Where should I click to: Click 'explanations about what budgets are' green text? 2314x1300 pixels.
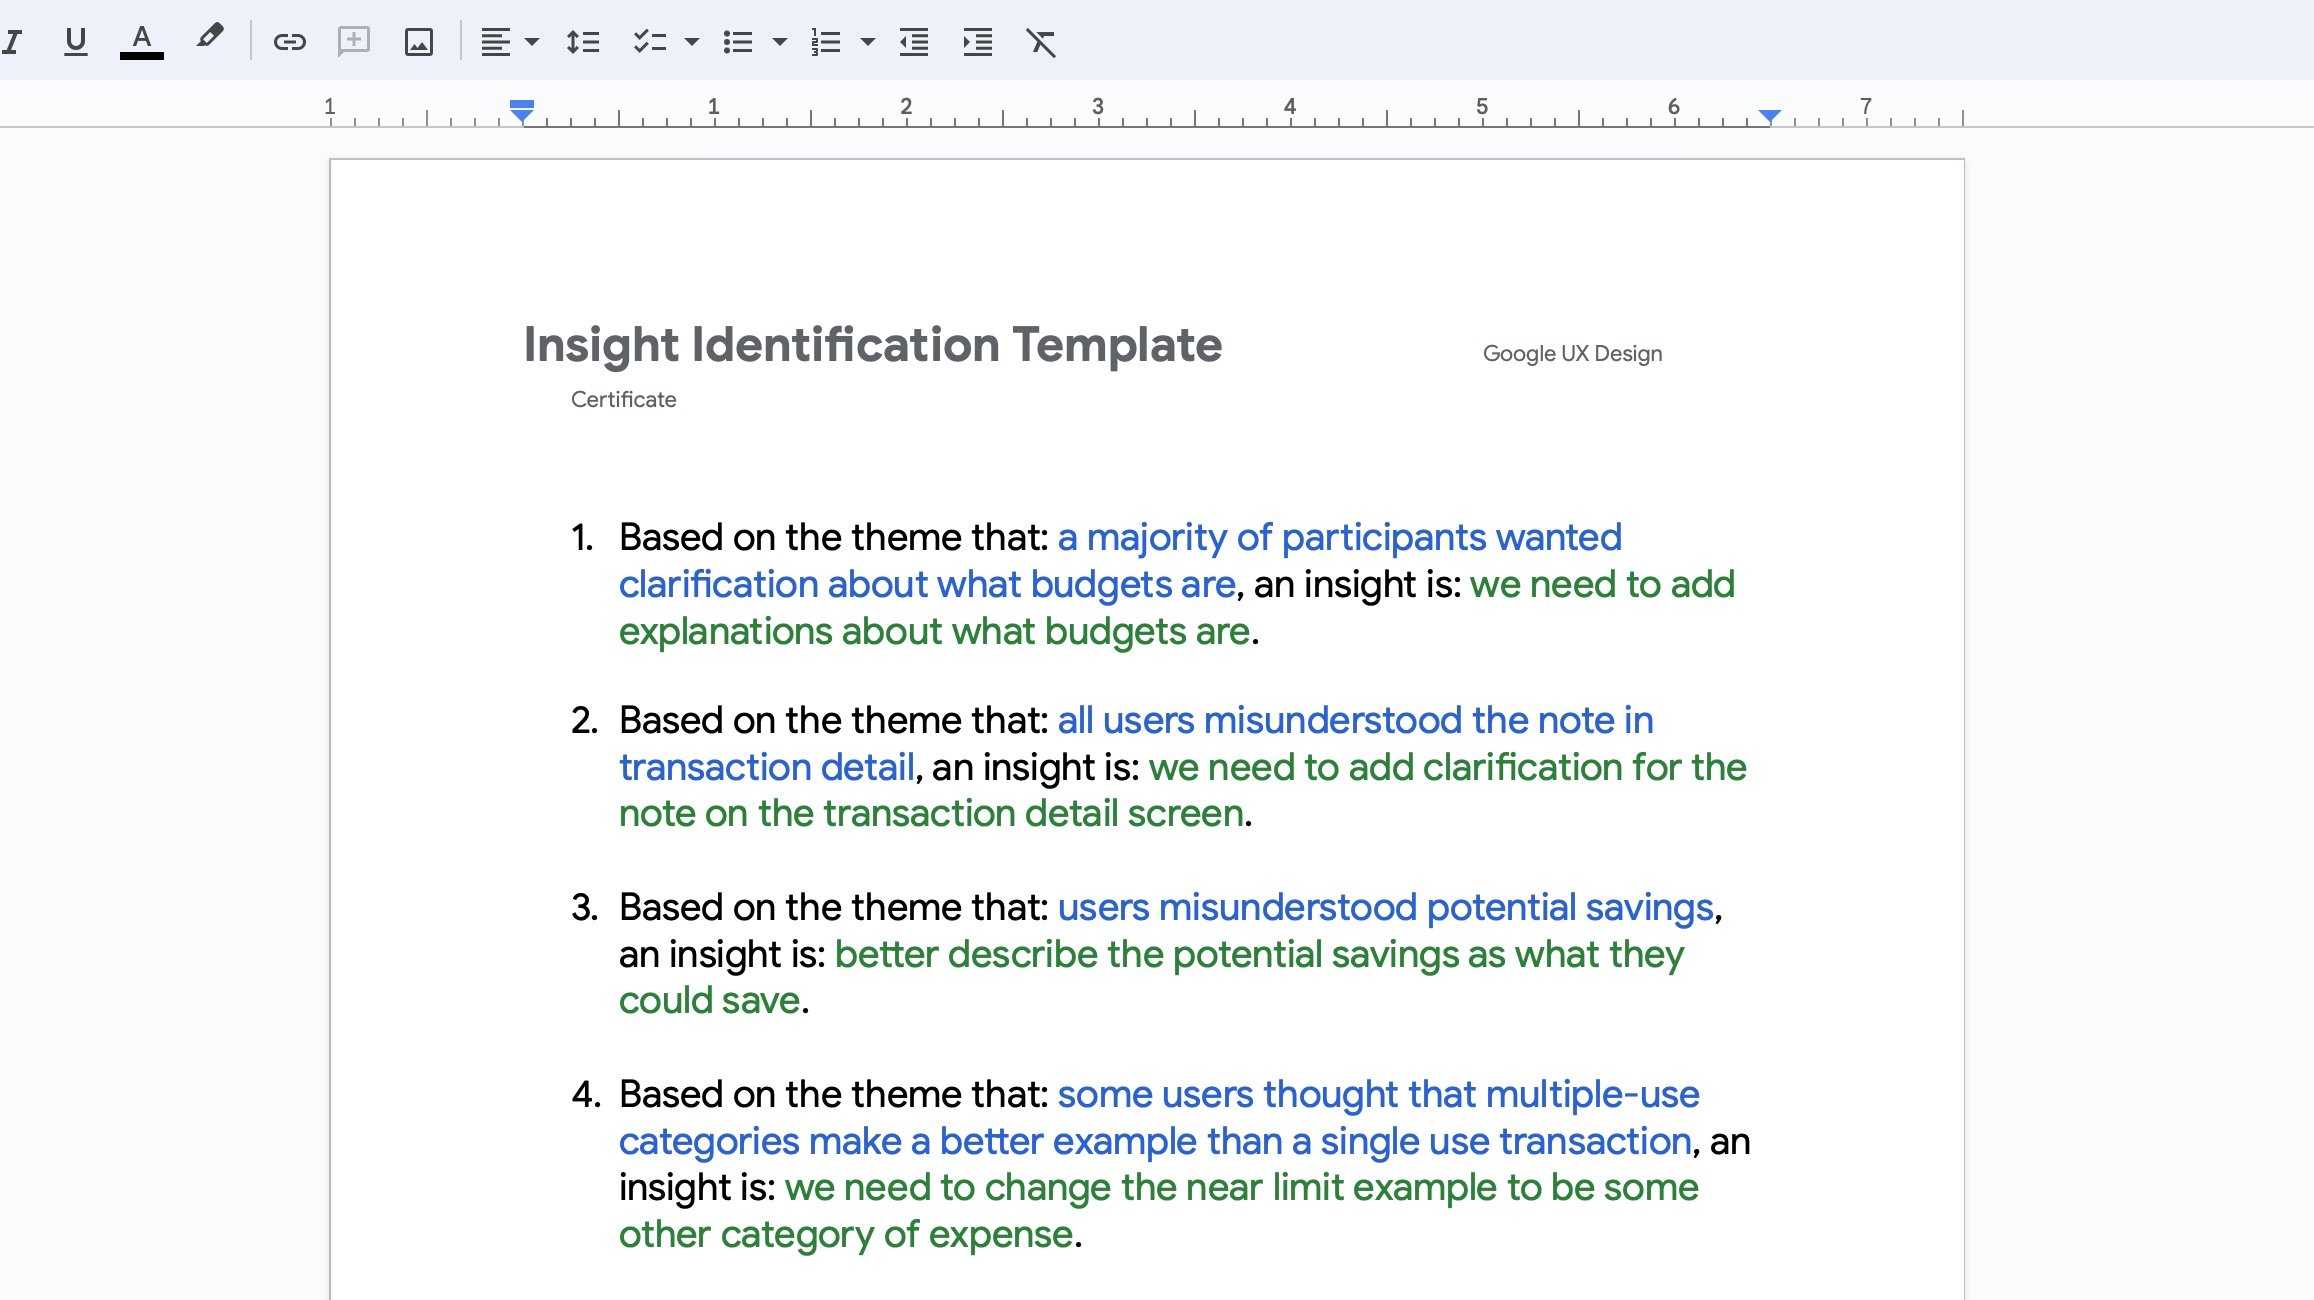pos(934,631)
